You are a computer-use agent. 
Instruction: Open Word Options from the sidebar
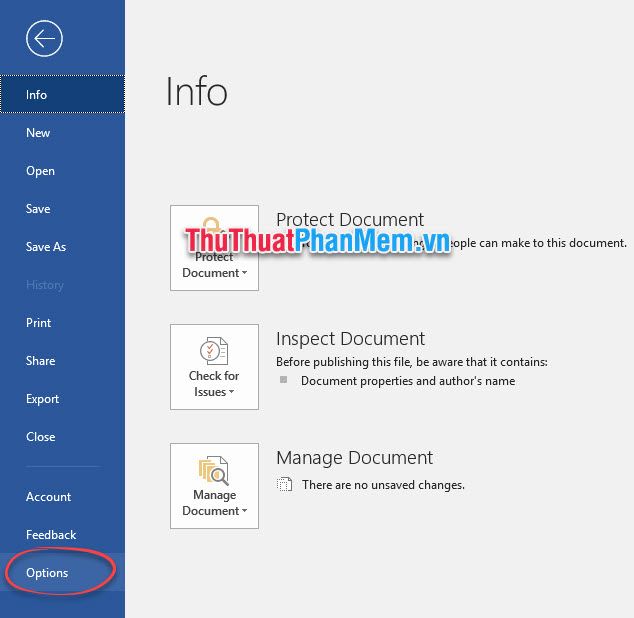(x=47, y=573)
